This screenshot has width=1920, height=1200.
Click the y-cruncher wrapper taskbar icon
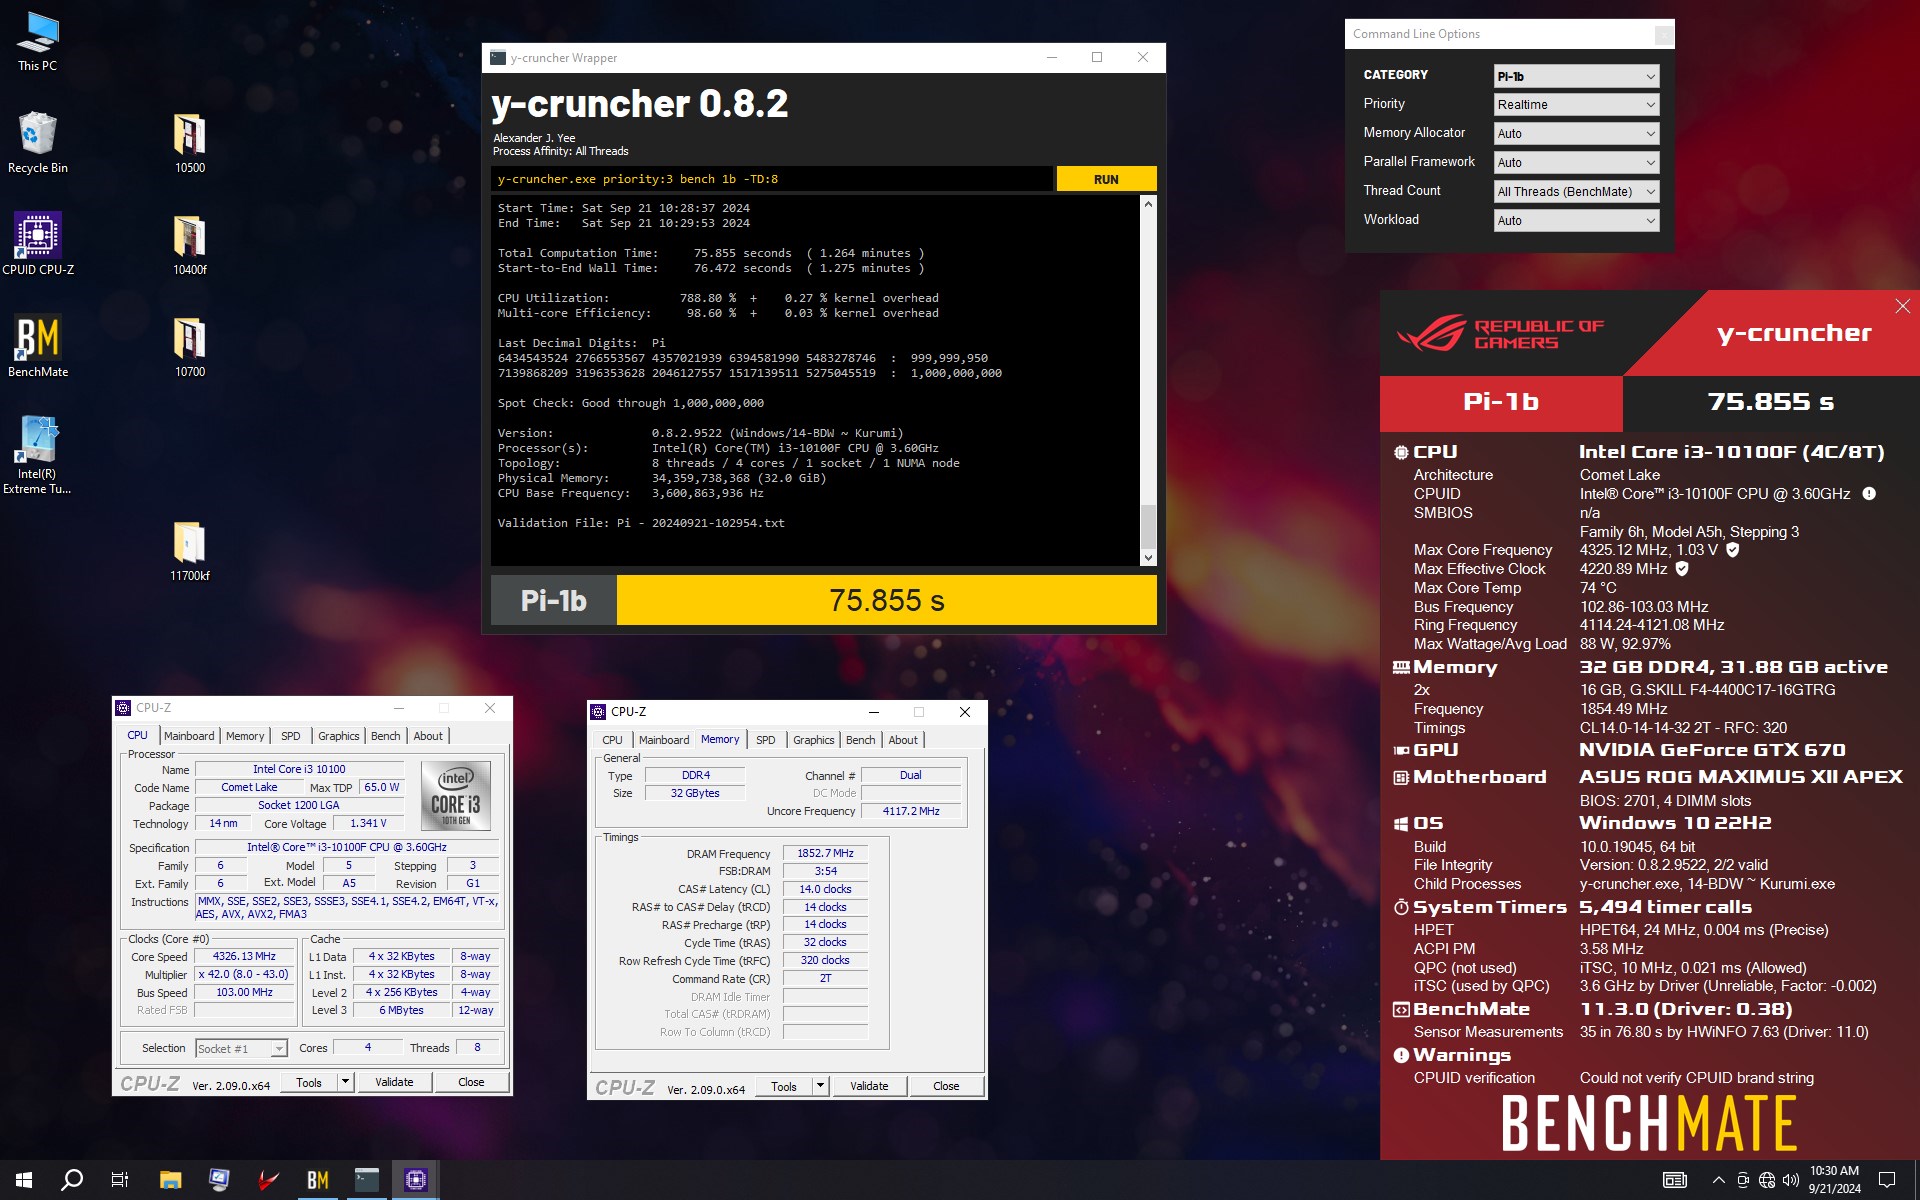point(367,1180)
